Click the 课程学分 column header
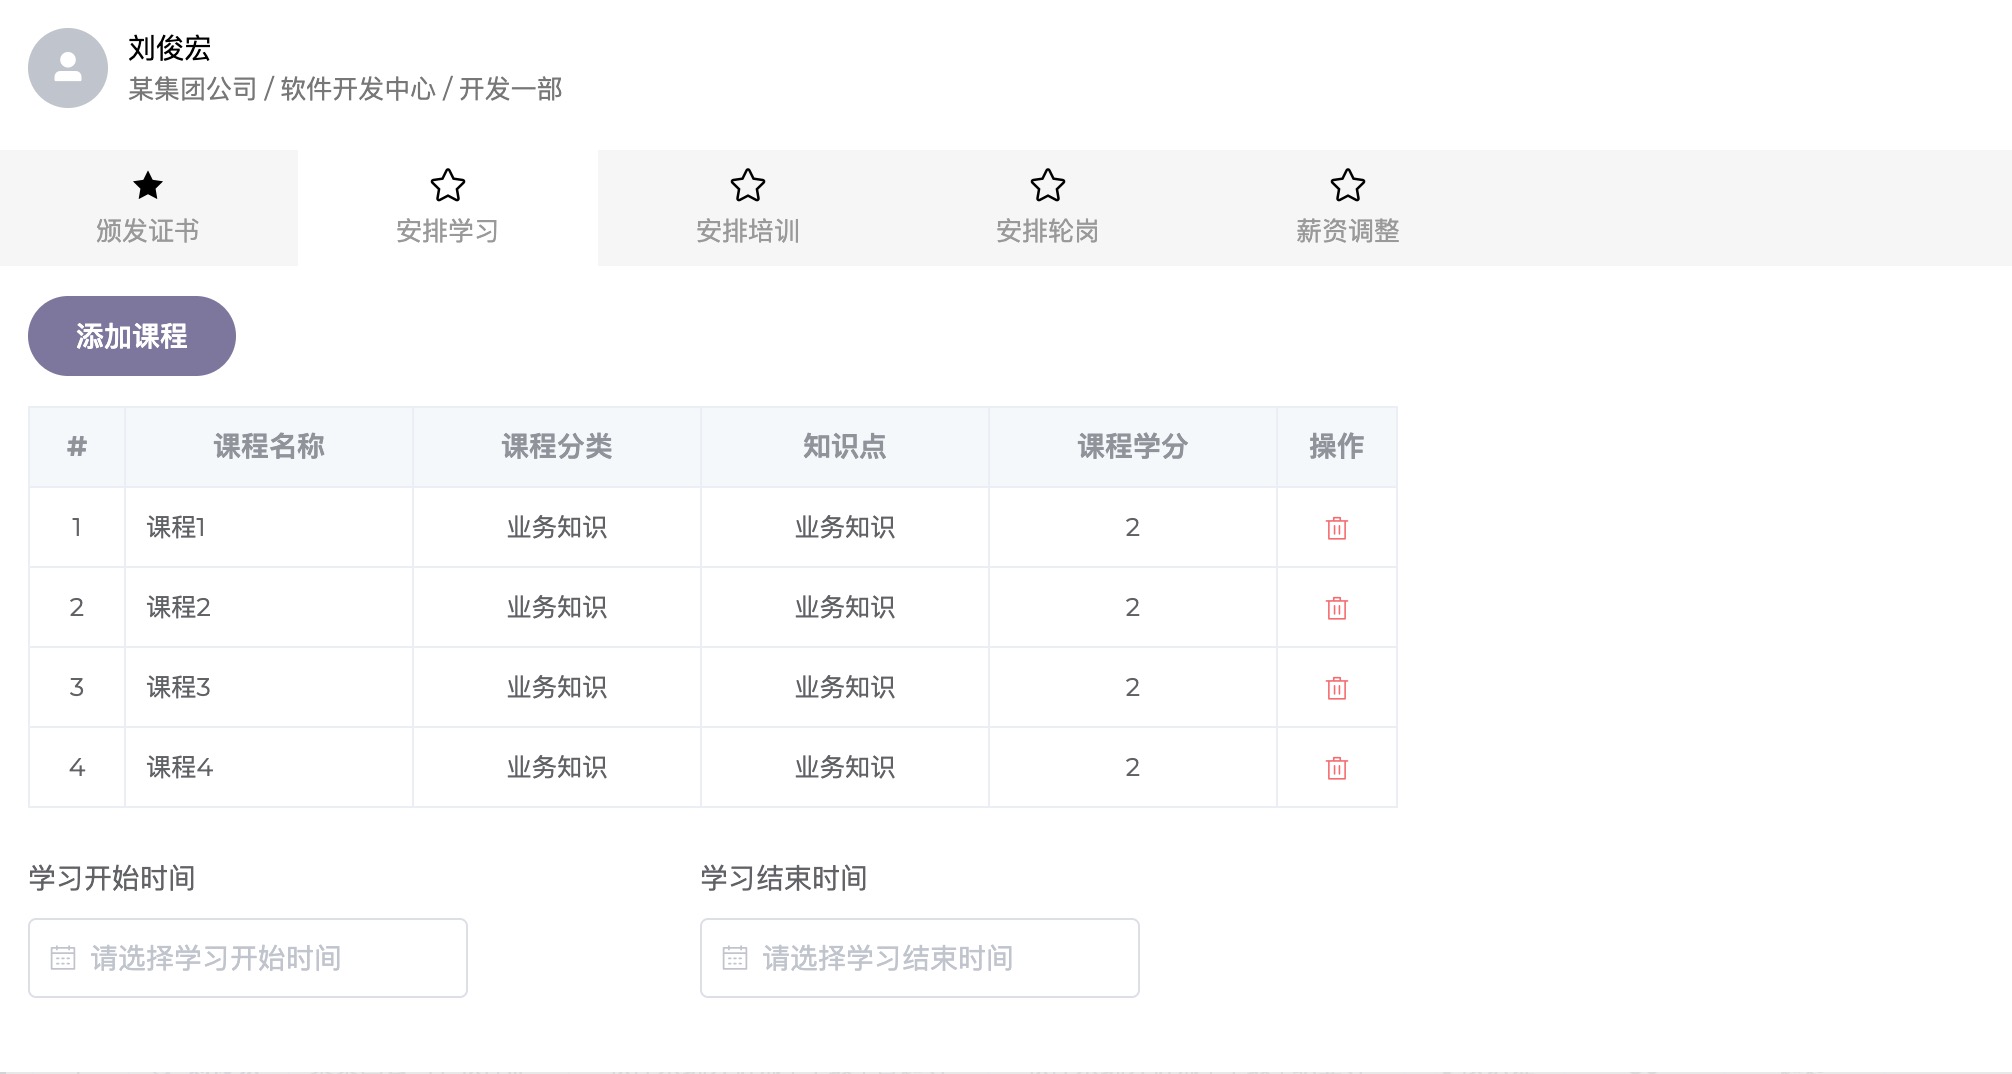The height and width of the screenshot is (1074, 2012). (x=1132, y=446)
